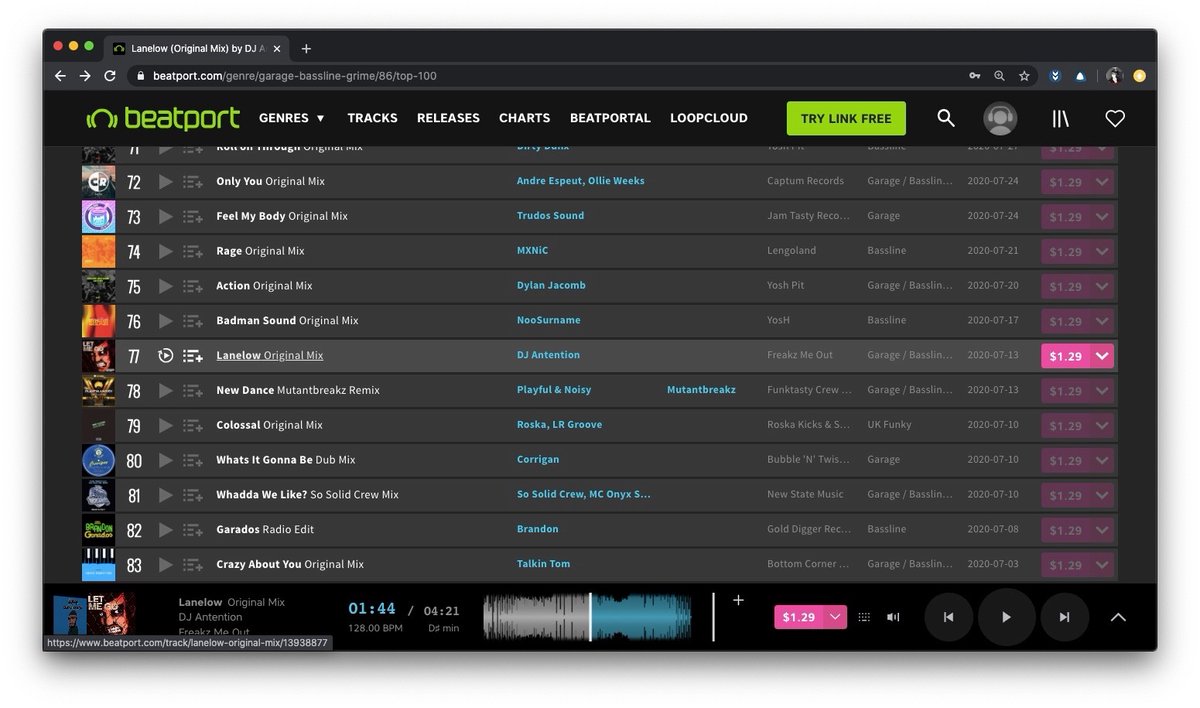Open label Freakz Me Out in list
The height and width of the screenshot is (708, 1200).
point(802,355)
